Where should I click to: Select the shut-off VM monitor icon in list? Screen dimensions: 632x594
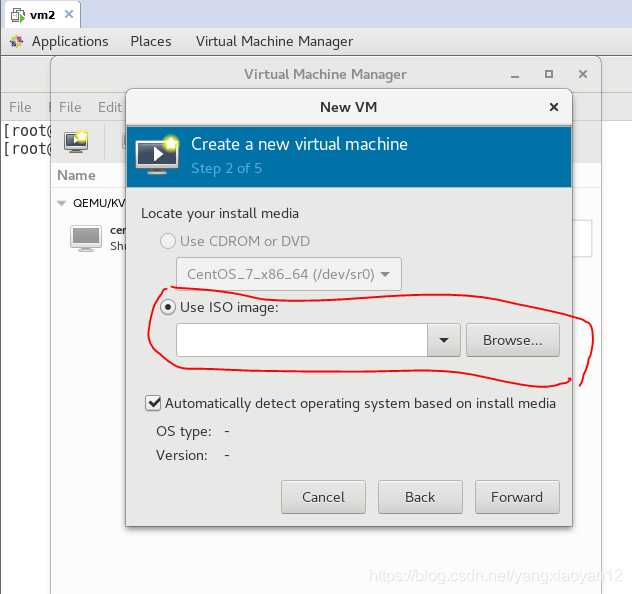pos(86,238)
